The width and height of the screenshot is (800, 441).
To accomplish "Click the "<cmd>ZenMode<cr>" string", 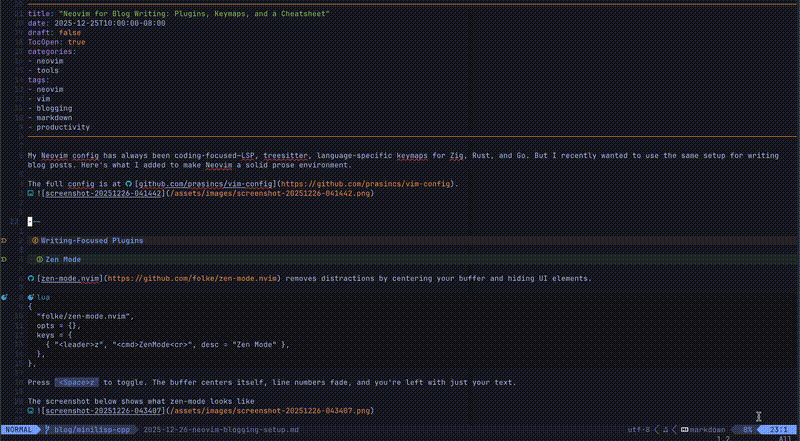I will pos(153,345).
